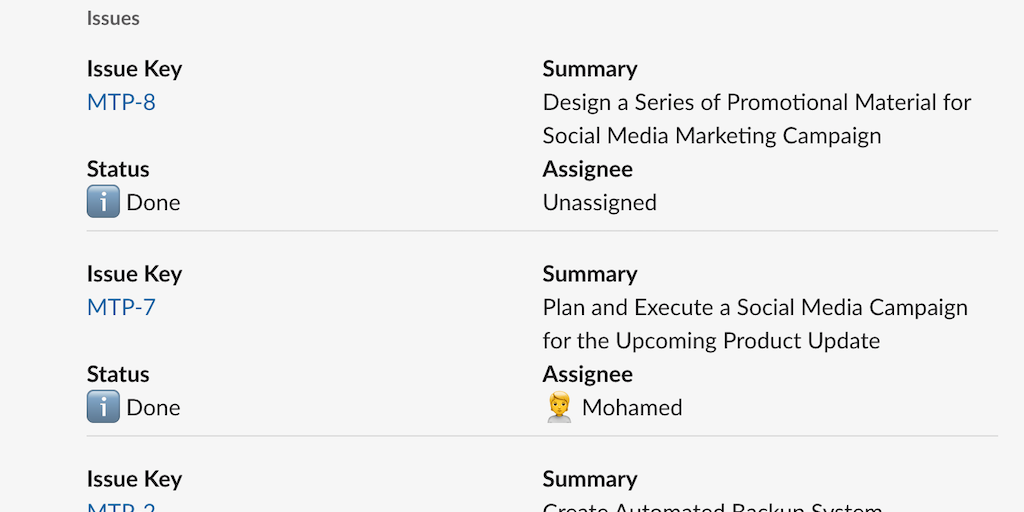Open the MTP-8 issue link
This screenshot has width=1024, height=512.
[x=121, y=102]
